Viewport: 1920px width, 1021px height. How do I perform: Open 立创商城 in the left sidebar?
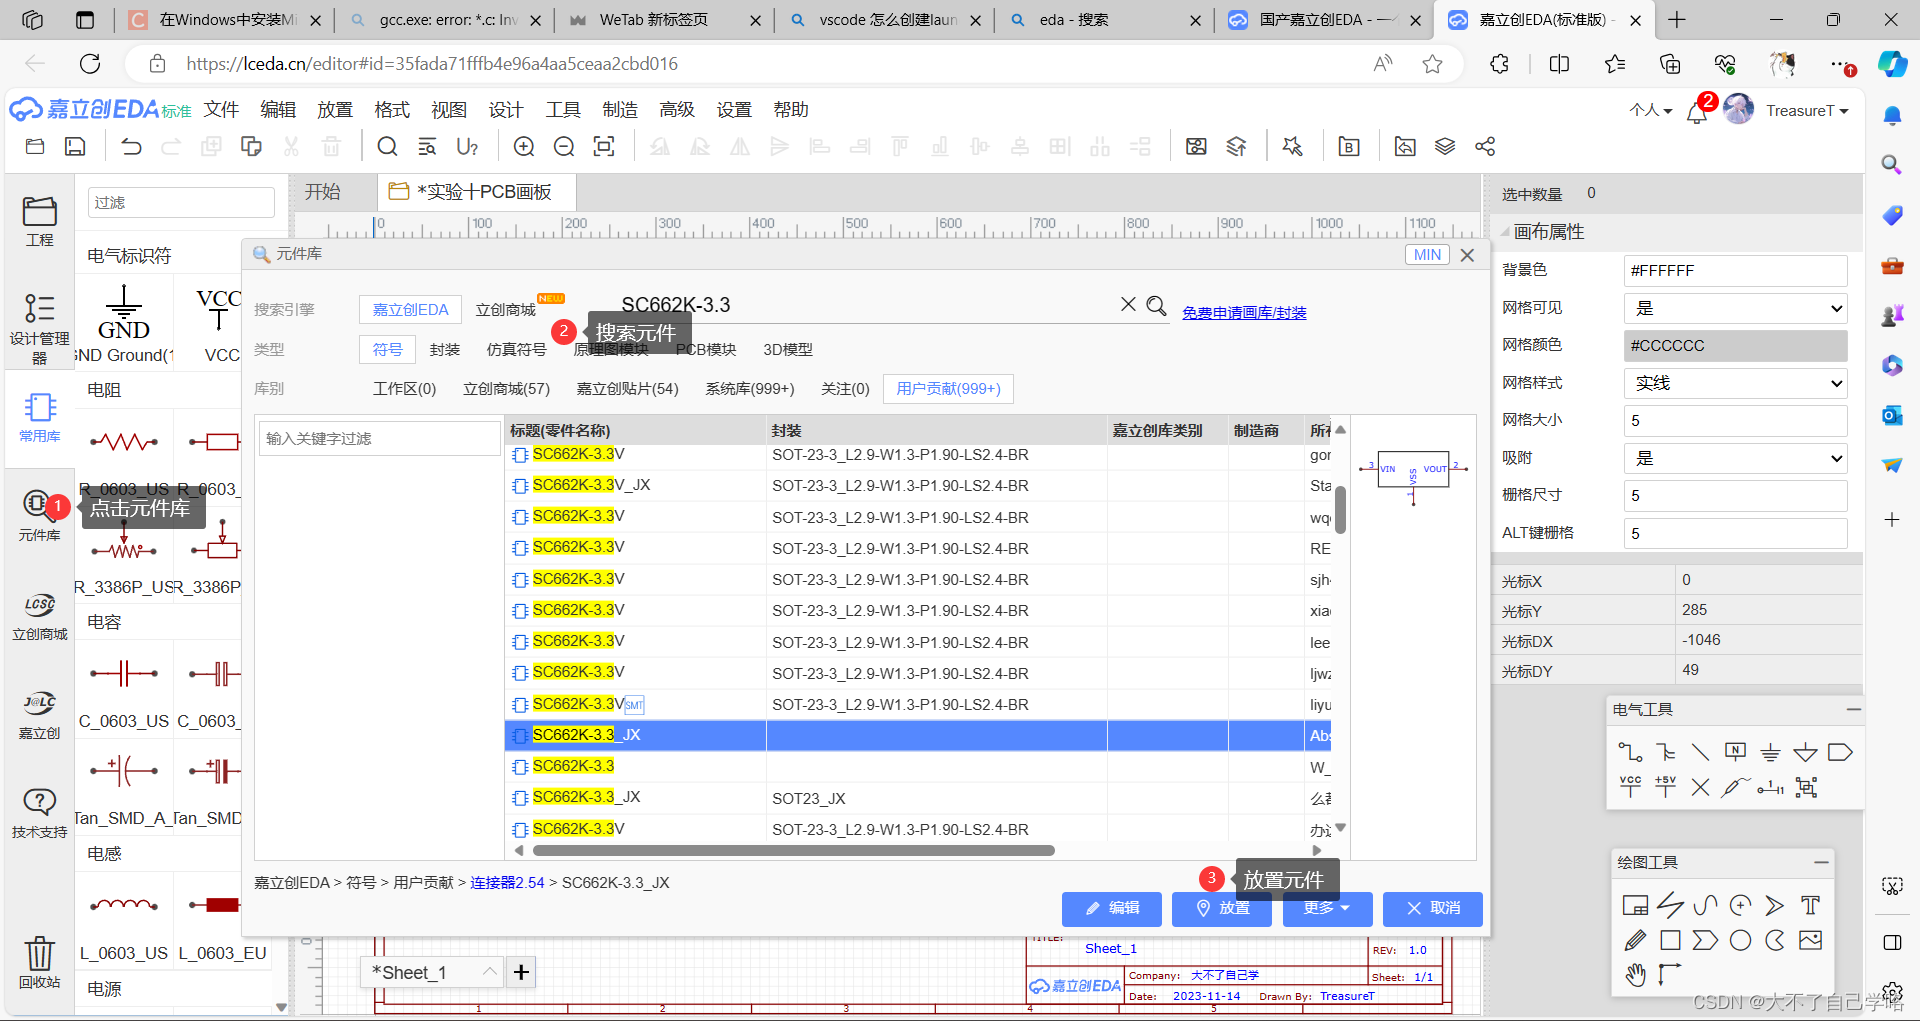pos(40,615)
